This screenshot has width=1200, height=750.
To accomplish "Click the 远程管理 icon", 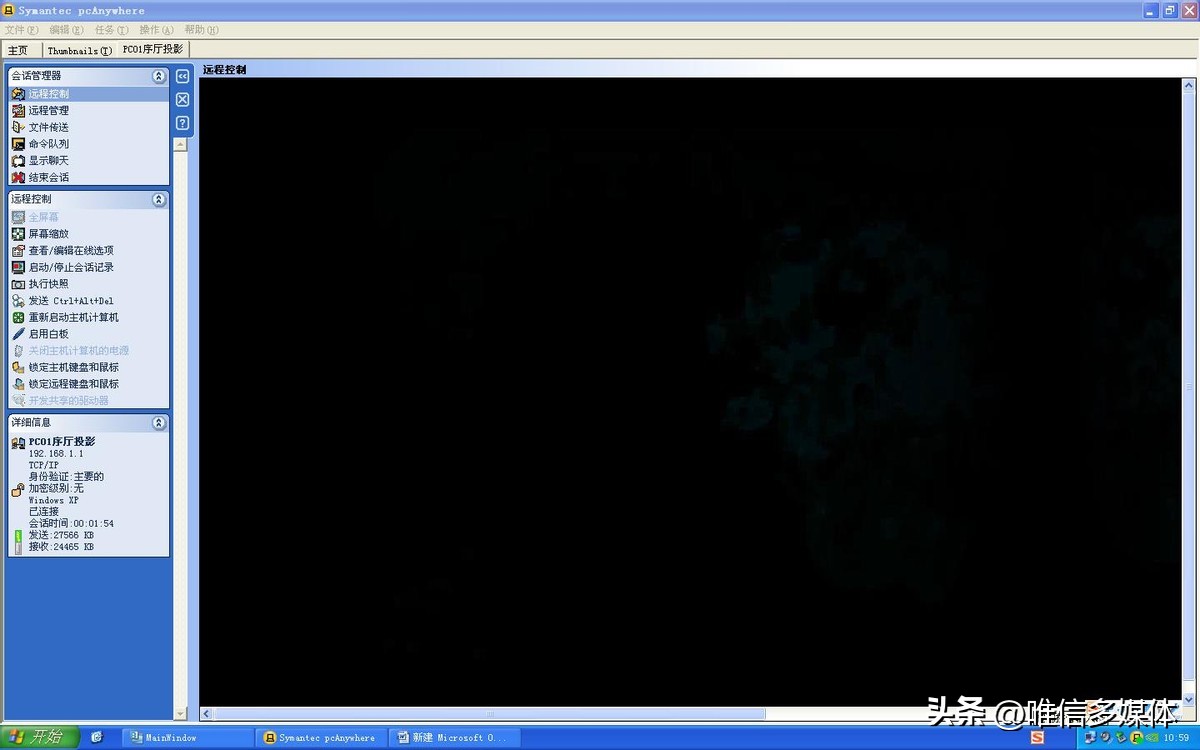I will coord(18,111).
